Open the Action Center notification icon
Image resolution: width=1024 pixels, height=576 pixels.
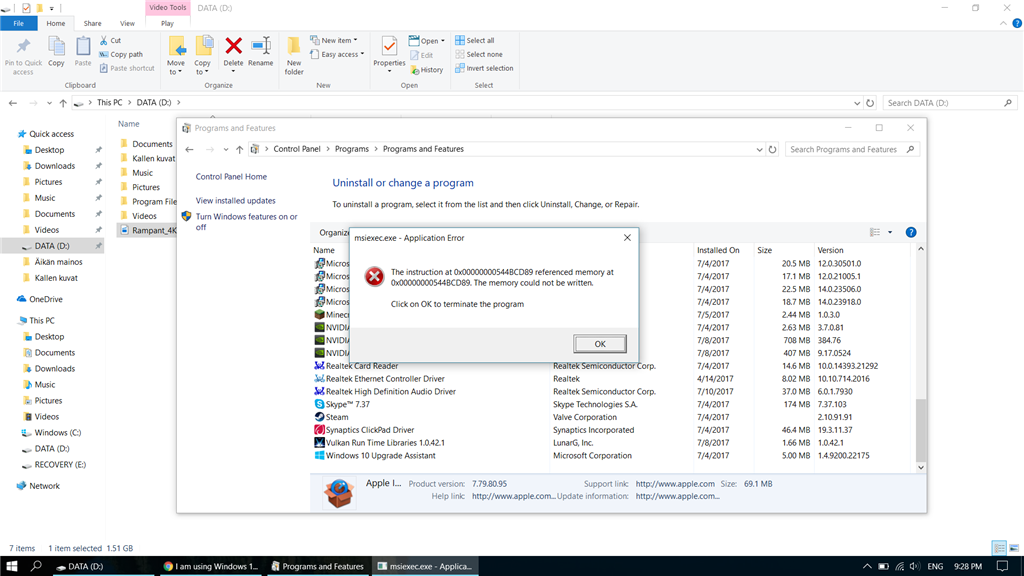click(1003, 566)
